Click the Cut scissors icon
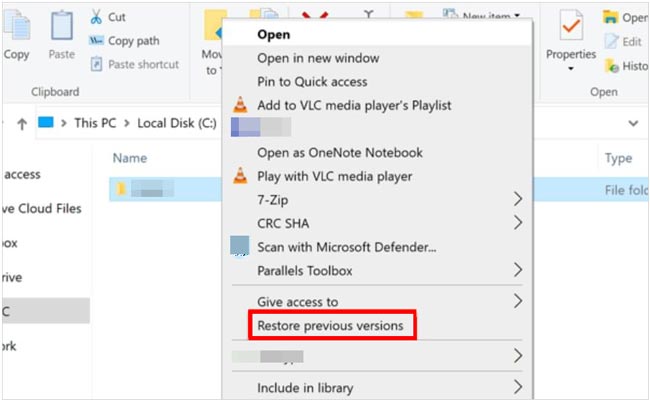 click(x=96, y=17)
